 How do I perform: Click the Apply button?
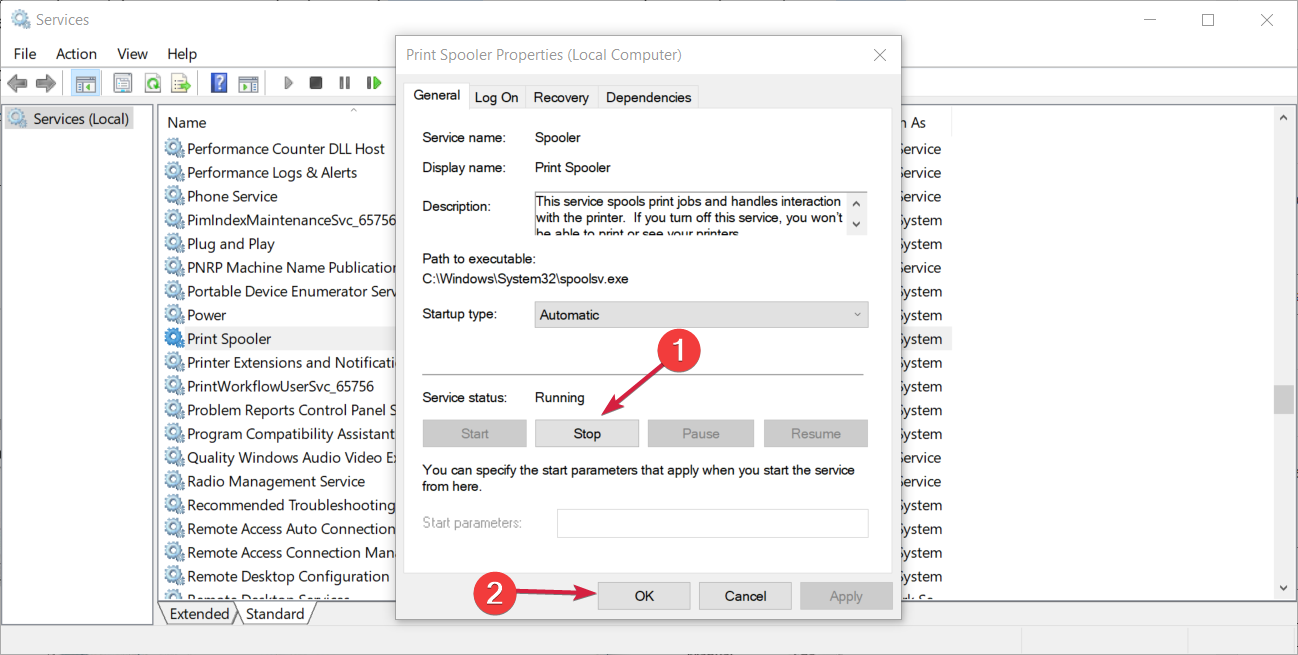tap(846, 596)
